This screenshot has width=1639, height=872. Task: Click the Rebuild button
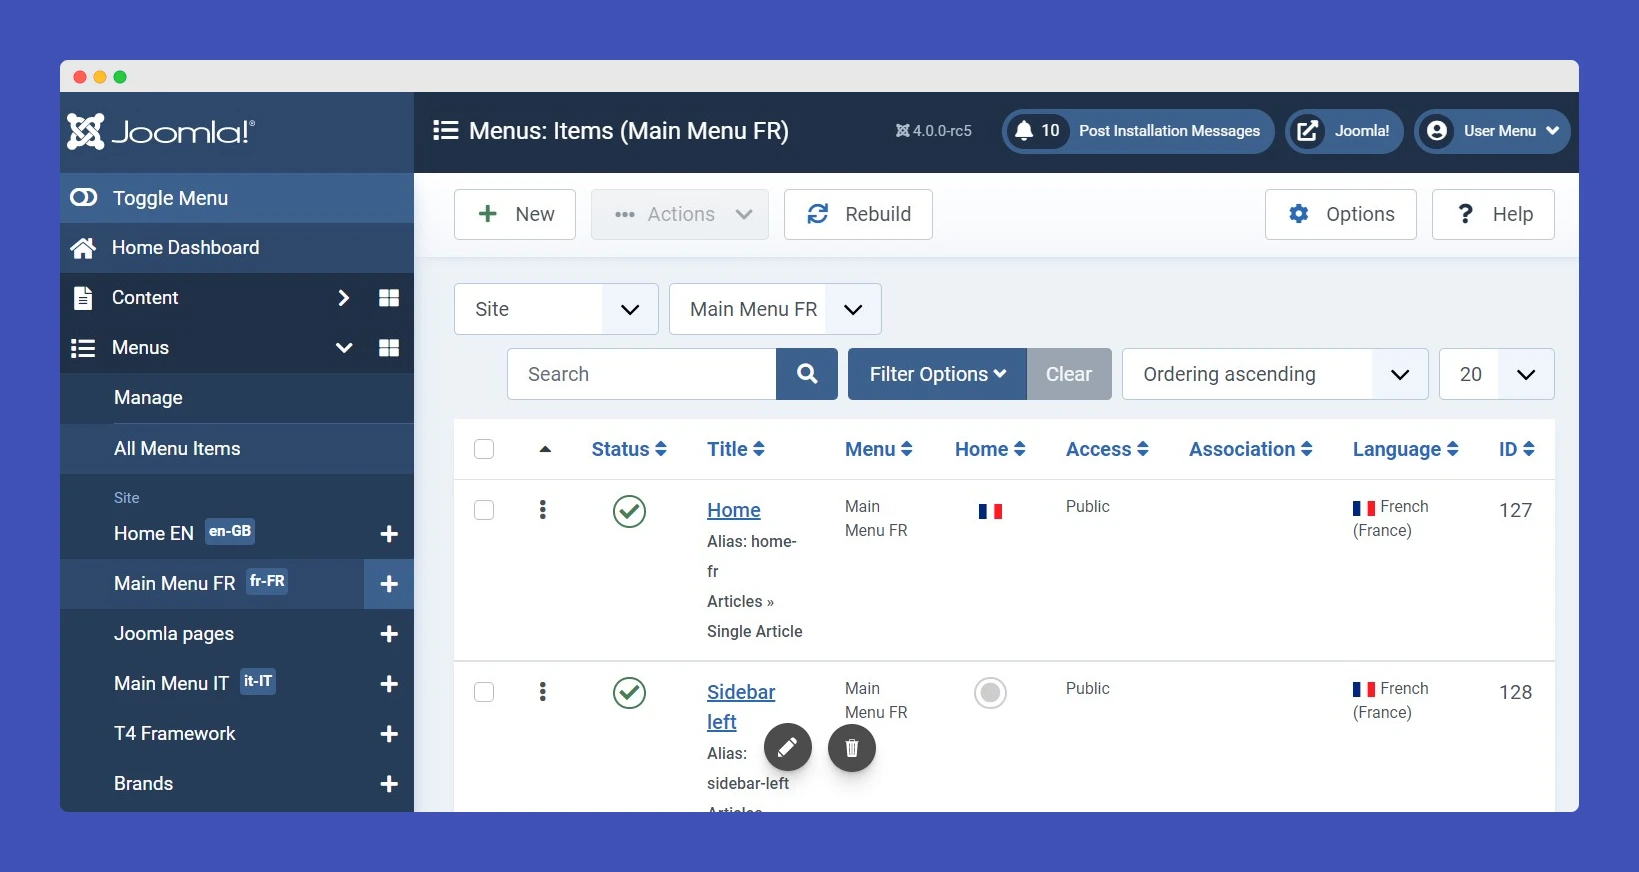[858, 214]
